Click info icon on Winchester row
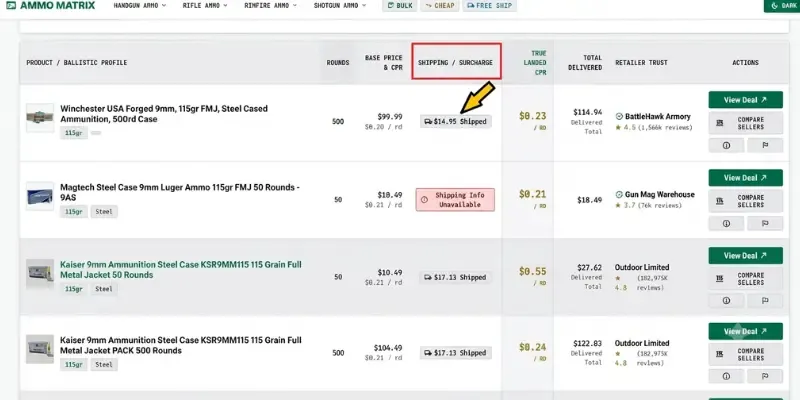Image resolution: width=800 pixels, height=400 pixels. coord(726,145)
